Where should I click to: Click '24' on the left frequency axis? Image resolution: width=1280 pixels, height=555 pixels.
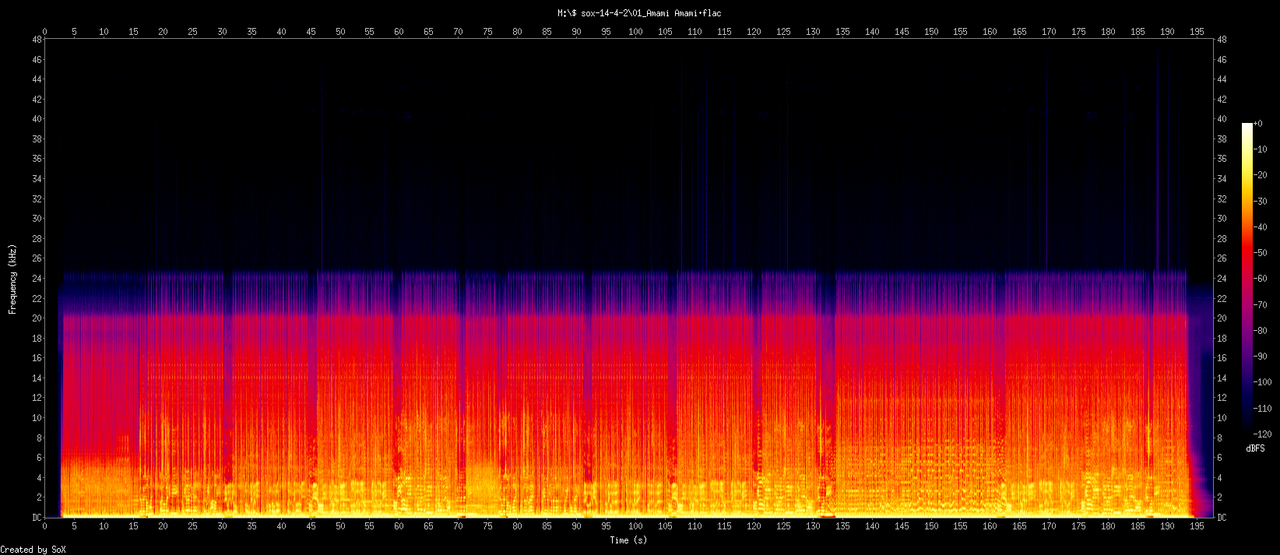[x=36, y=279]
